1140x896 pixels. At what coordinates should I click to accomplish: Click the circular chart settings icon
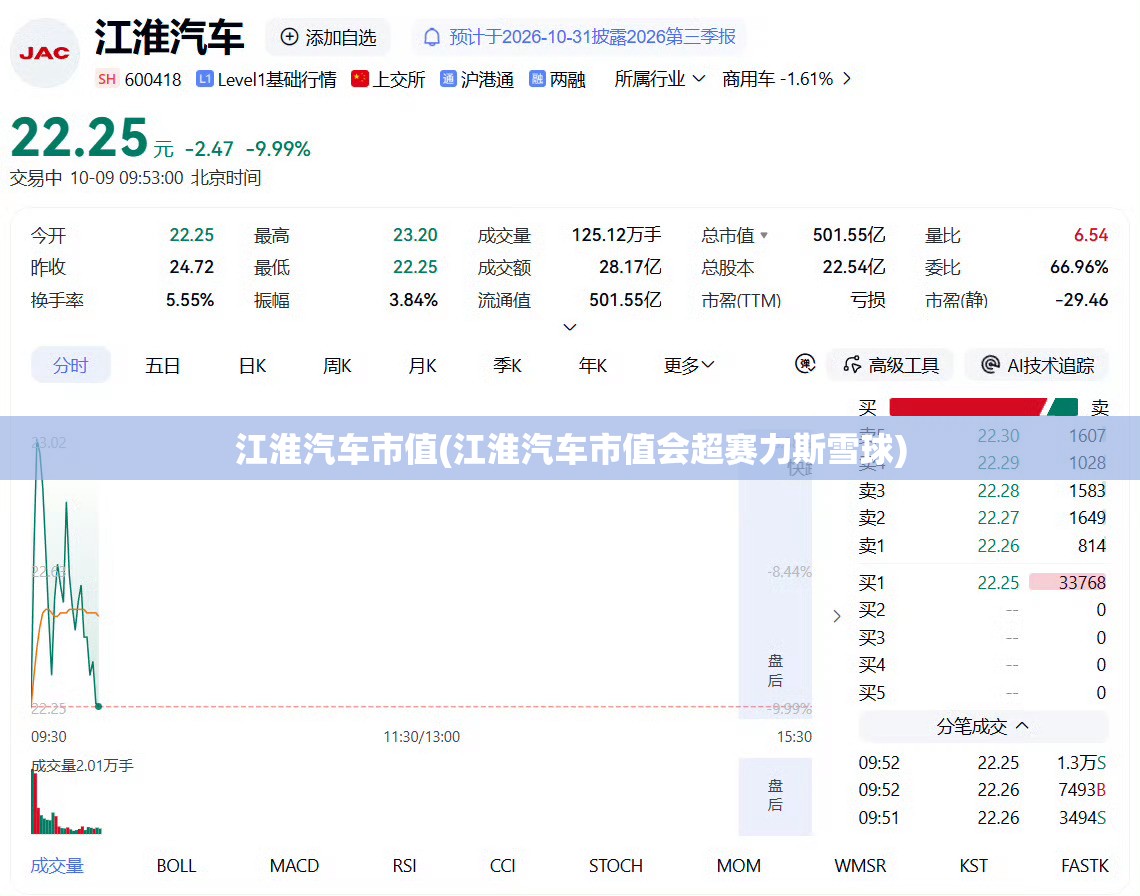pyautogui.click(x=805, y=364)
